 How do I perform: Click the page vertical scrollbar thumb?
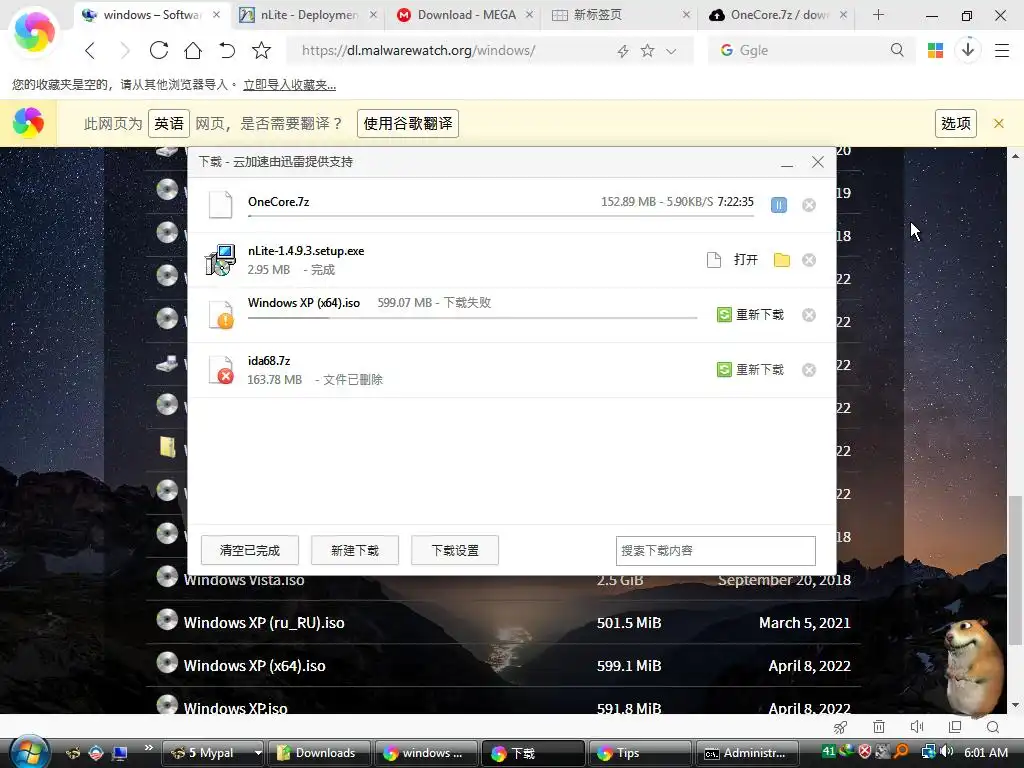(x=1014, y=569)
